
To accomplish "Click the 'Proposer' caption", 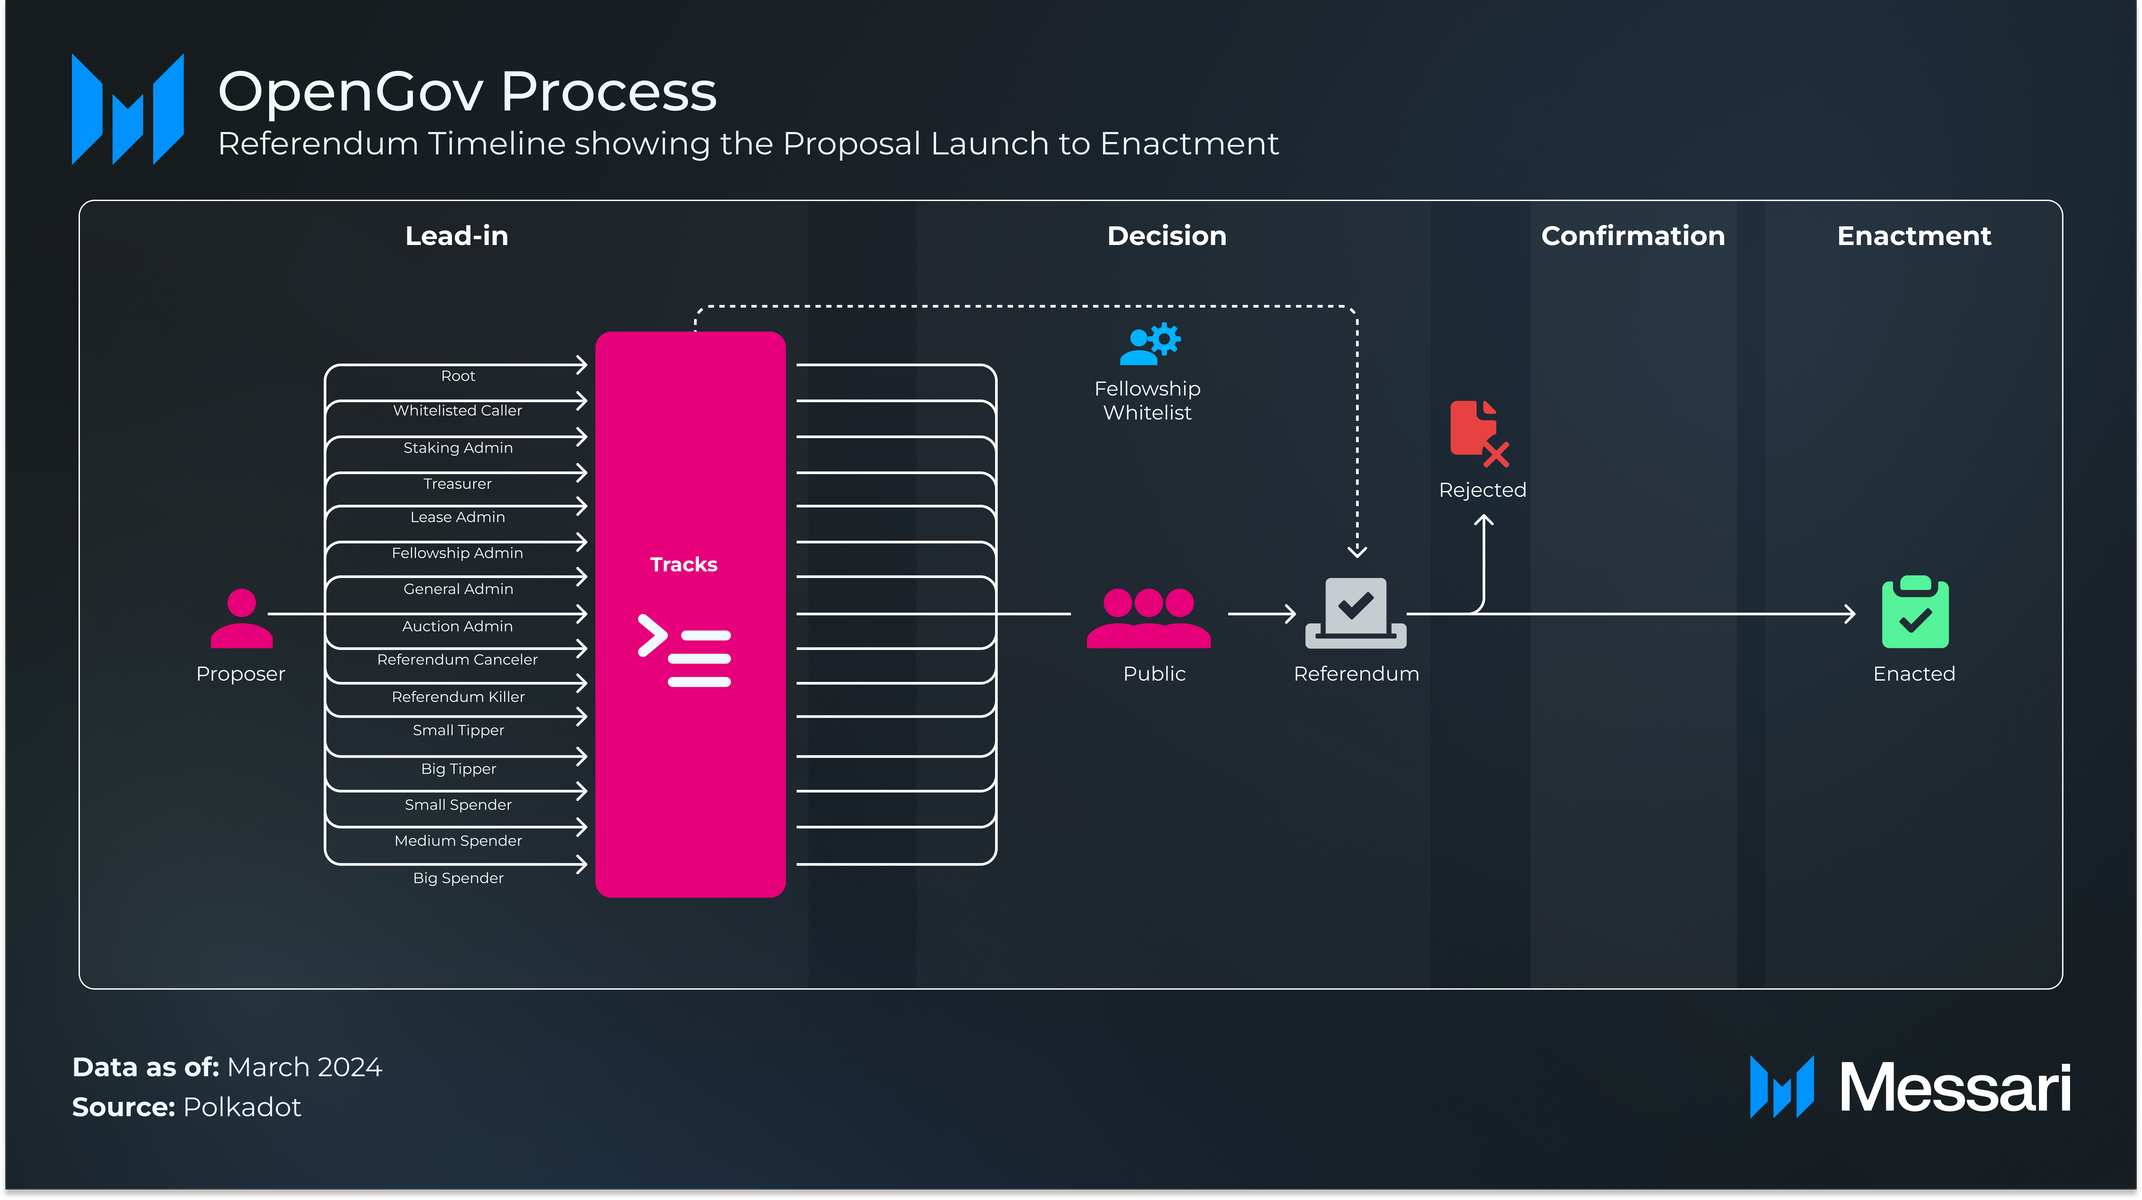I will click(x=241, y=674).
